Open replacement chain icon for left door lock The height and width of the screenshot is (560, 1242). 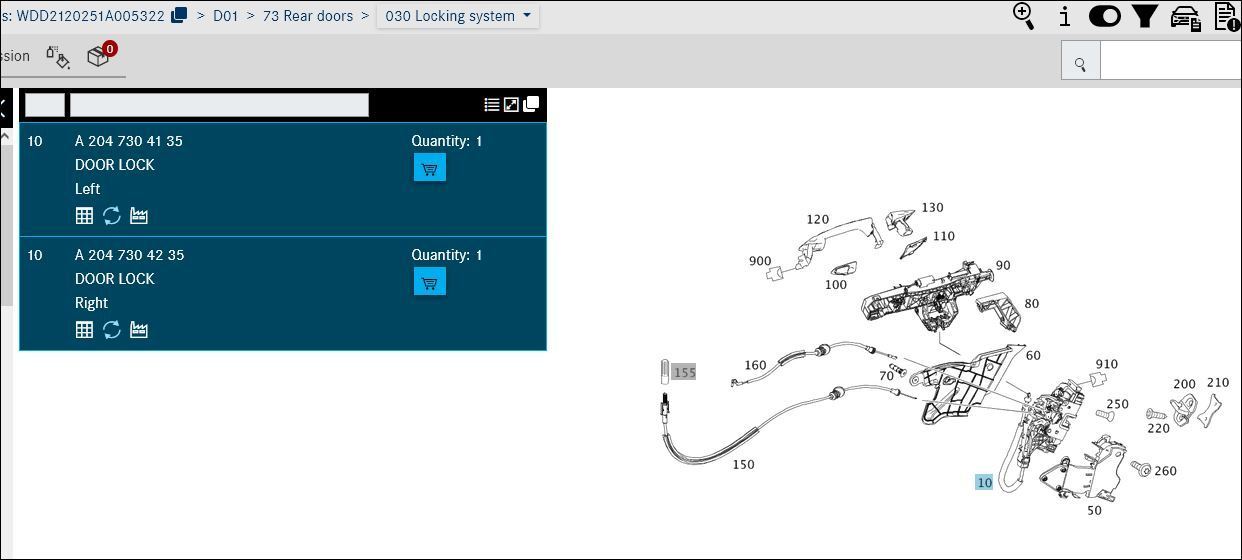[112, 216]
